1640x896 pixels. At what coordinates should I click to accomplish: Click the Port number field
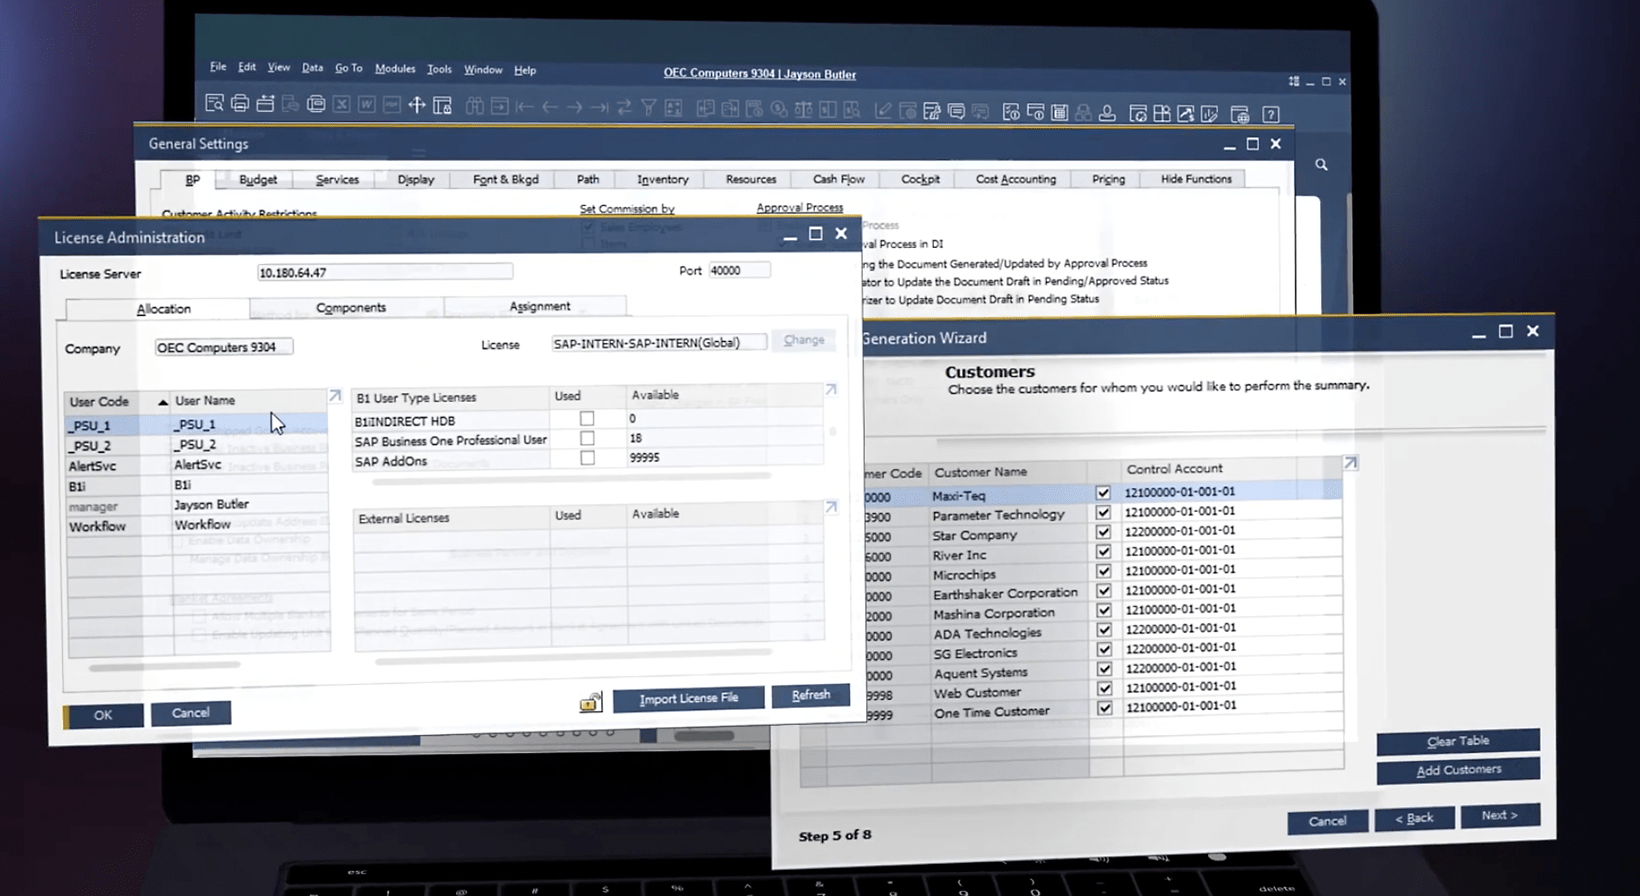point(739,270)
